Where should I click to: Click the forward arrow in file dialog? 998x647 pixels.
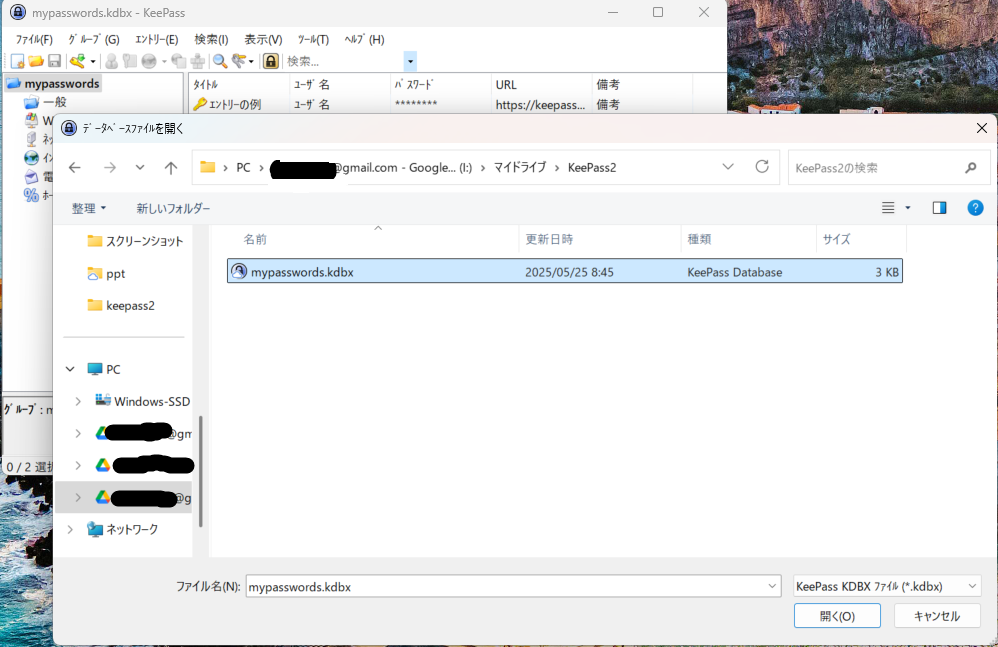click(110, 167)
